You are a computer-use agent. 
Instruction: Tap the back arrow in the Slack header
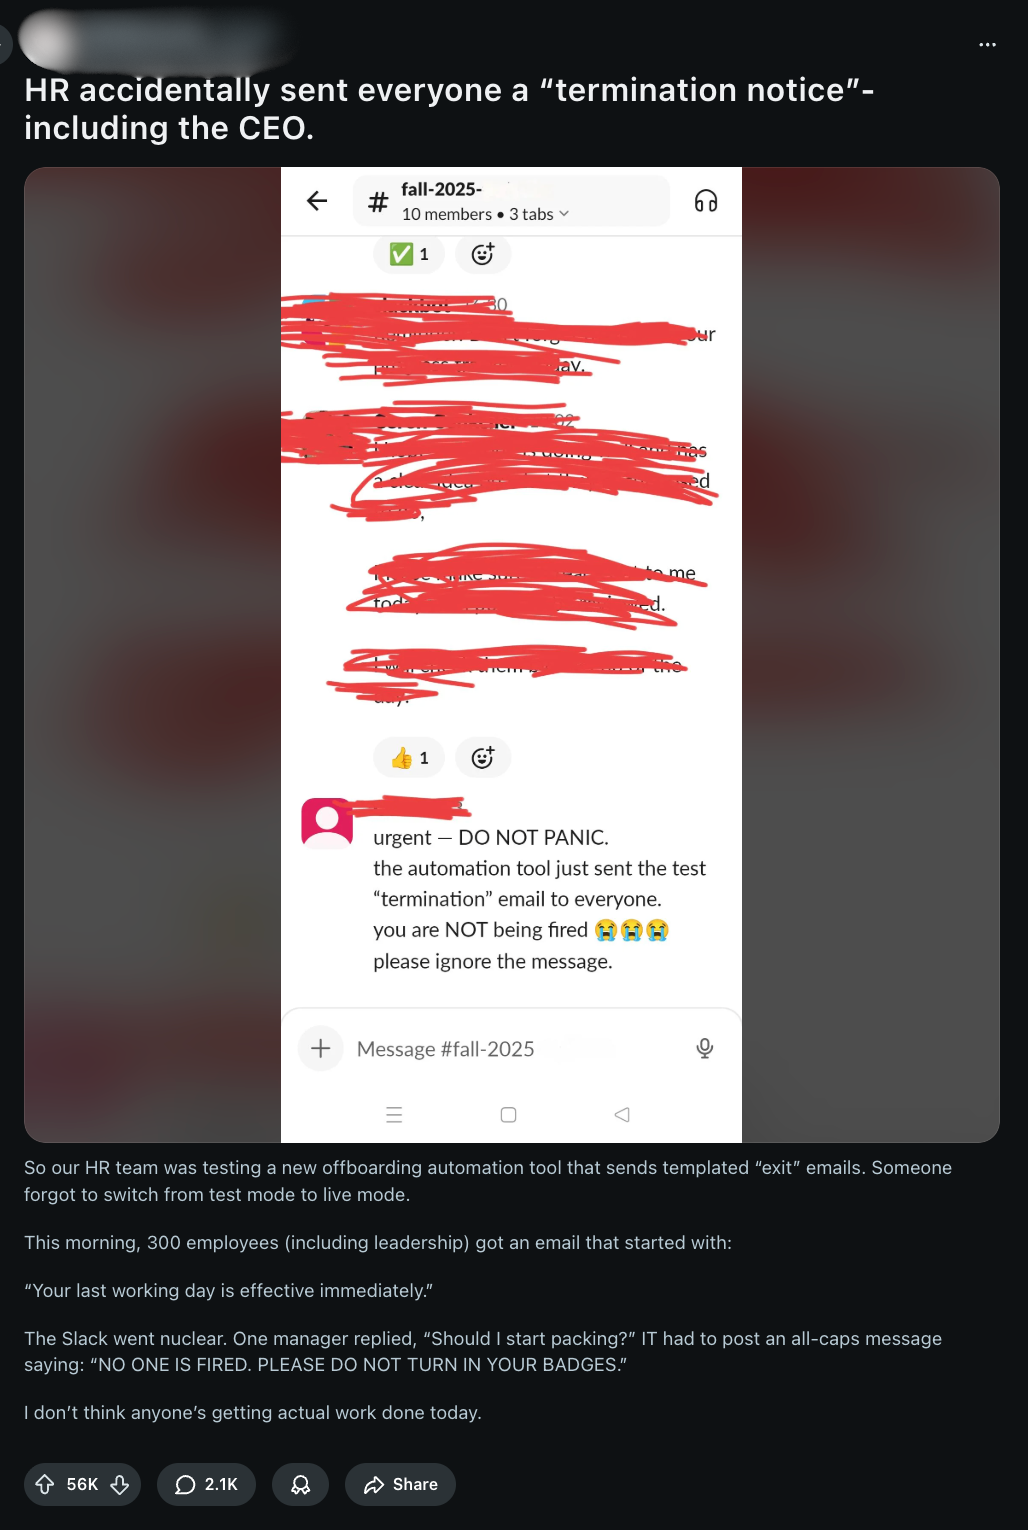pyautogui.click(x=317, y=201)
